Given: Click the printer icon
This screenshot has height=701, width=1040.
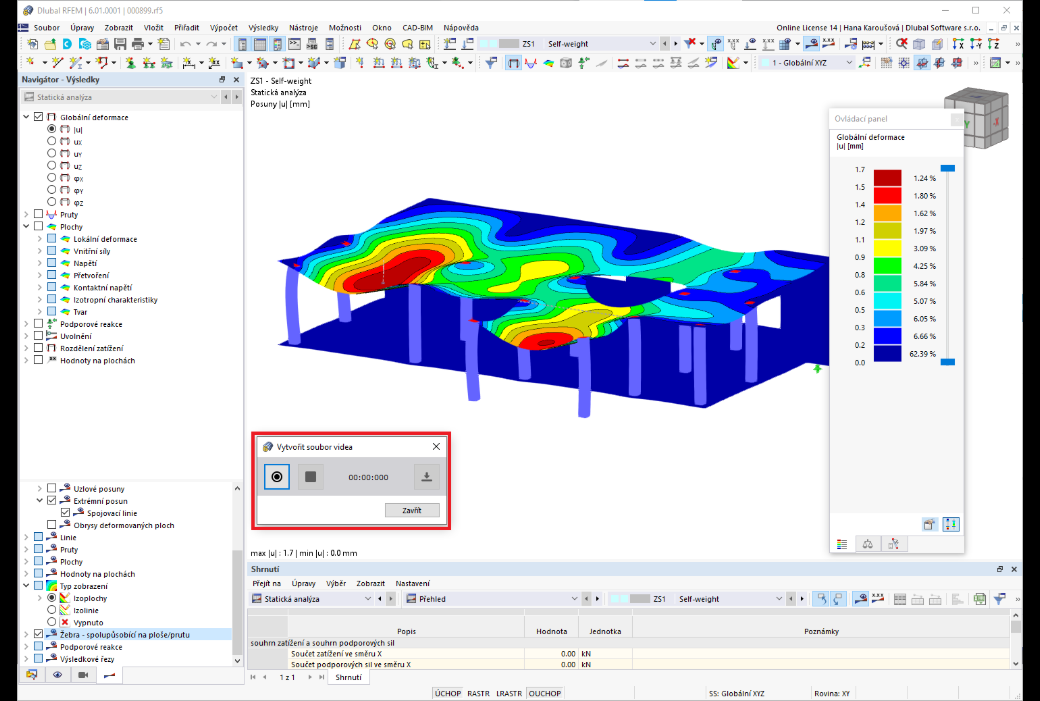Looking at the screenshot, I should coord(137,44).
